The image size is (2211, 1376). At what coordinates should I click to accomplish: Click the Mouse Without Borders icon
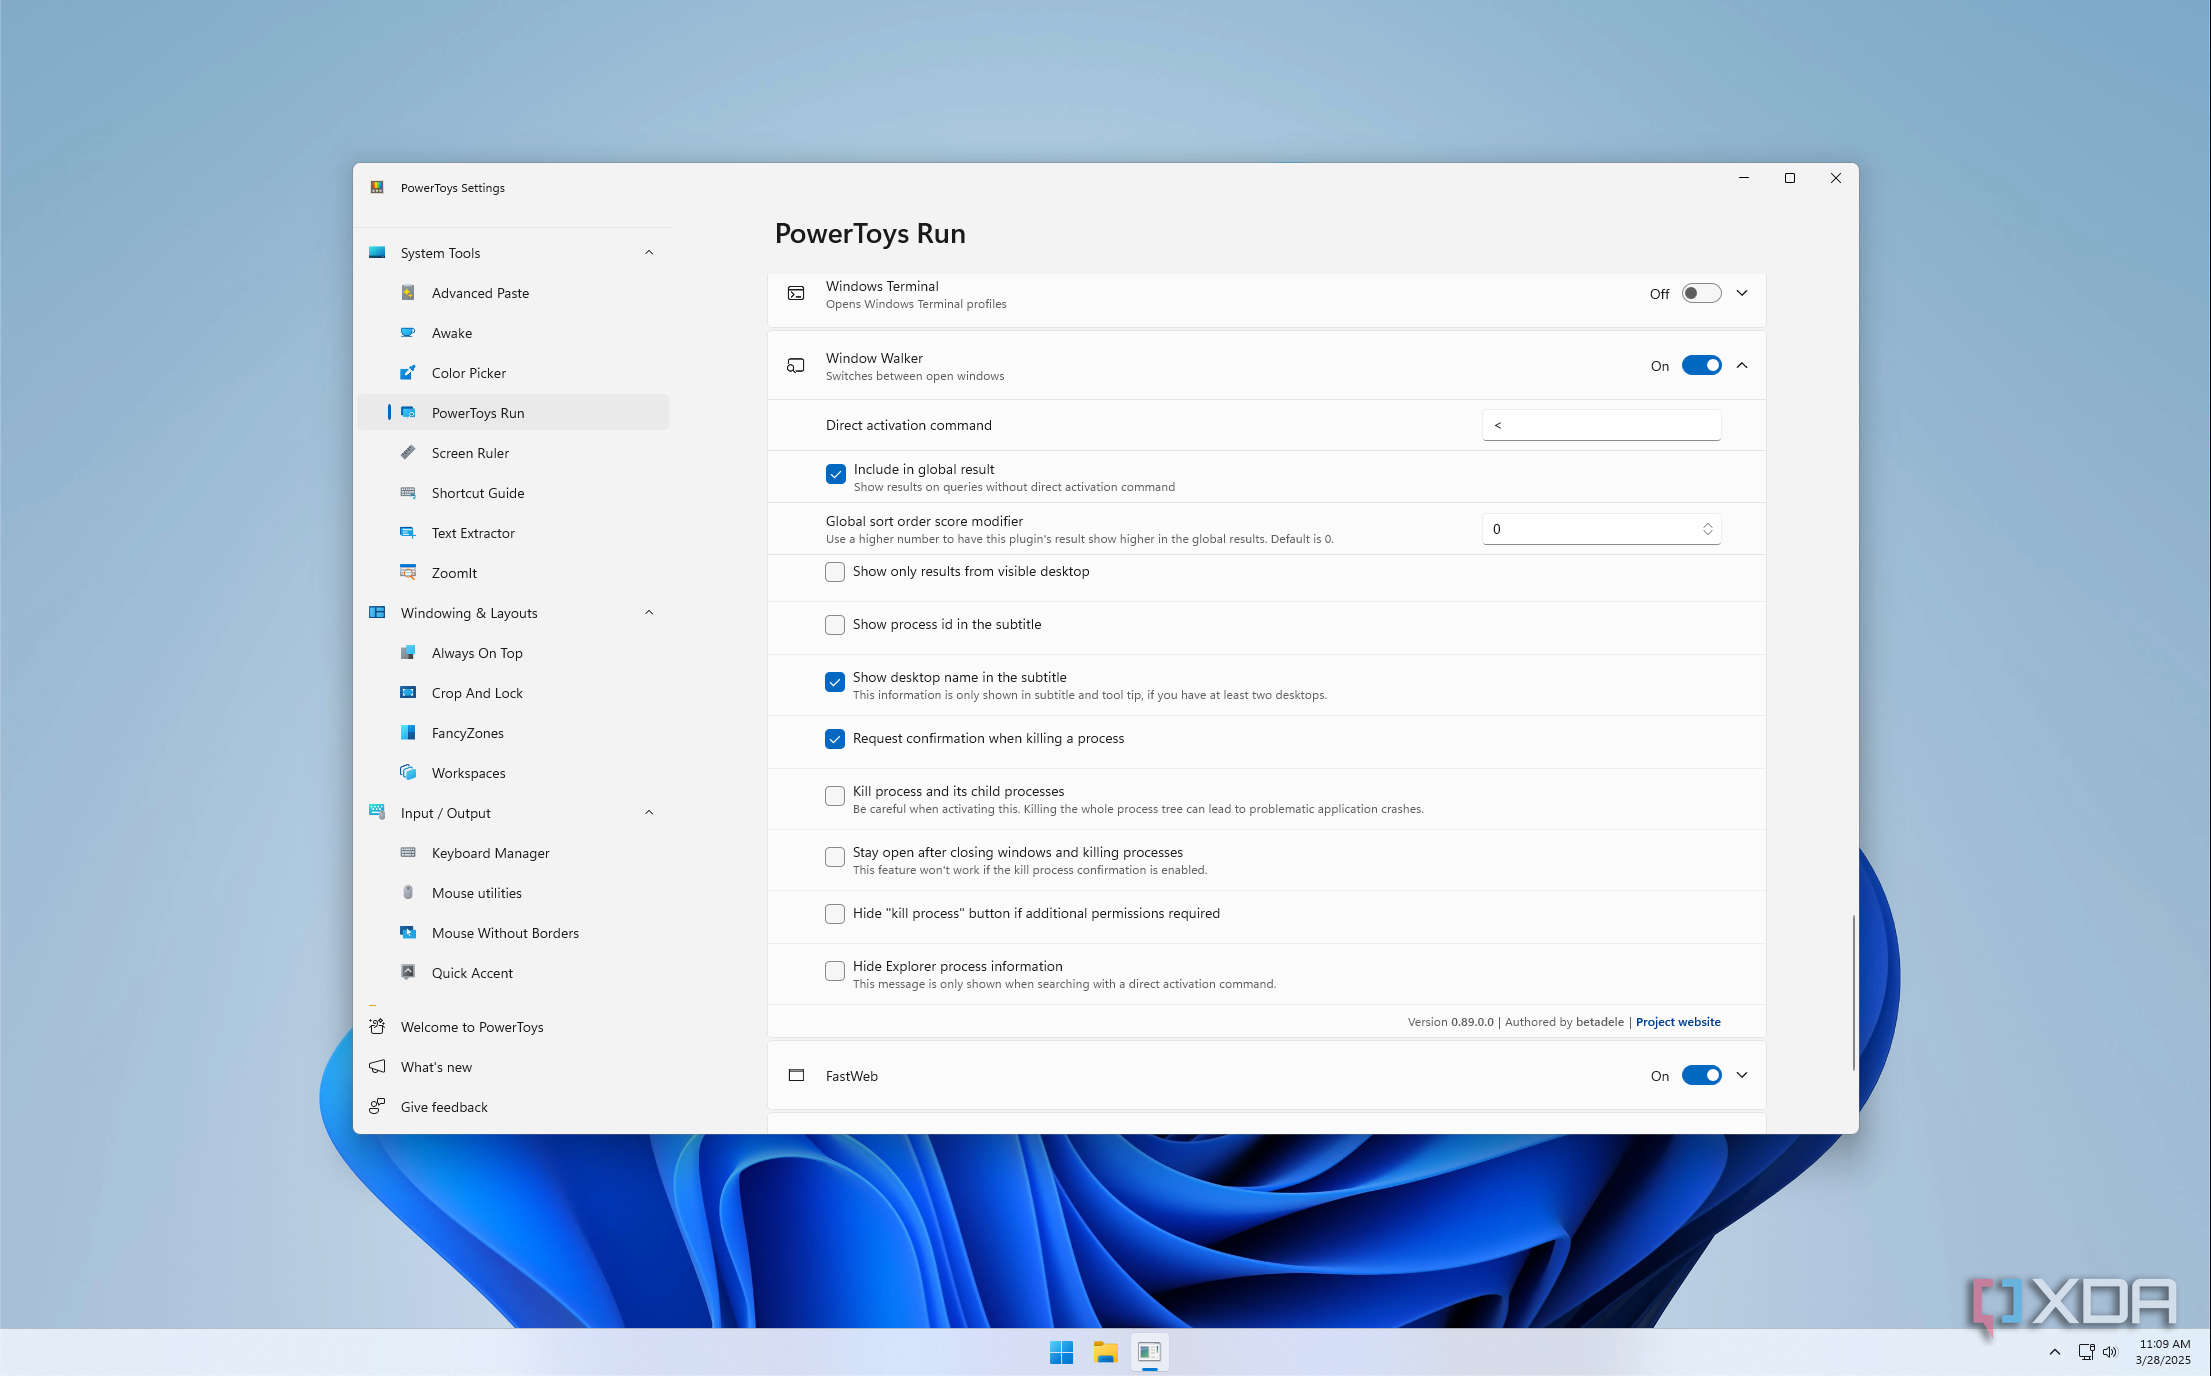coord(408,933)
